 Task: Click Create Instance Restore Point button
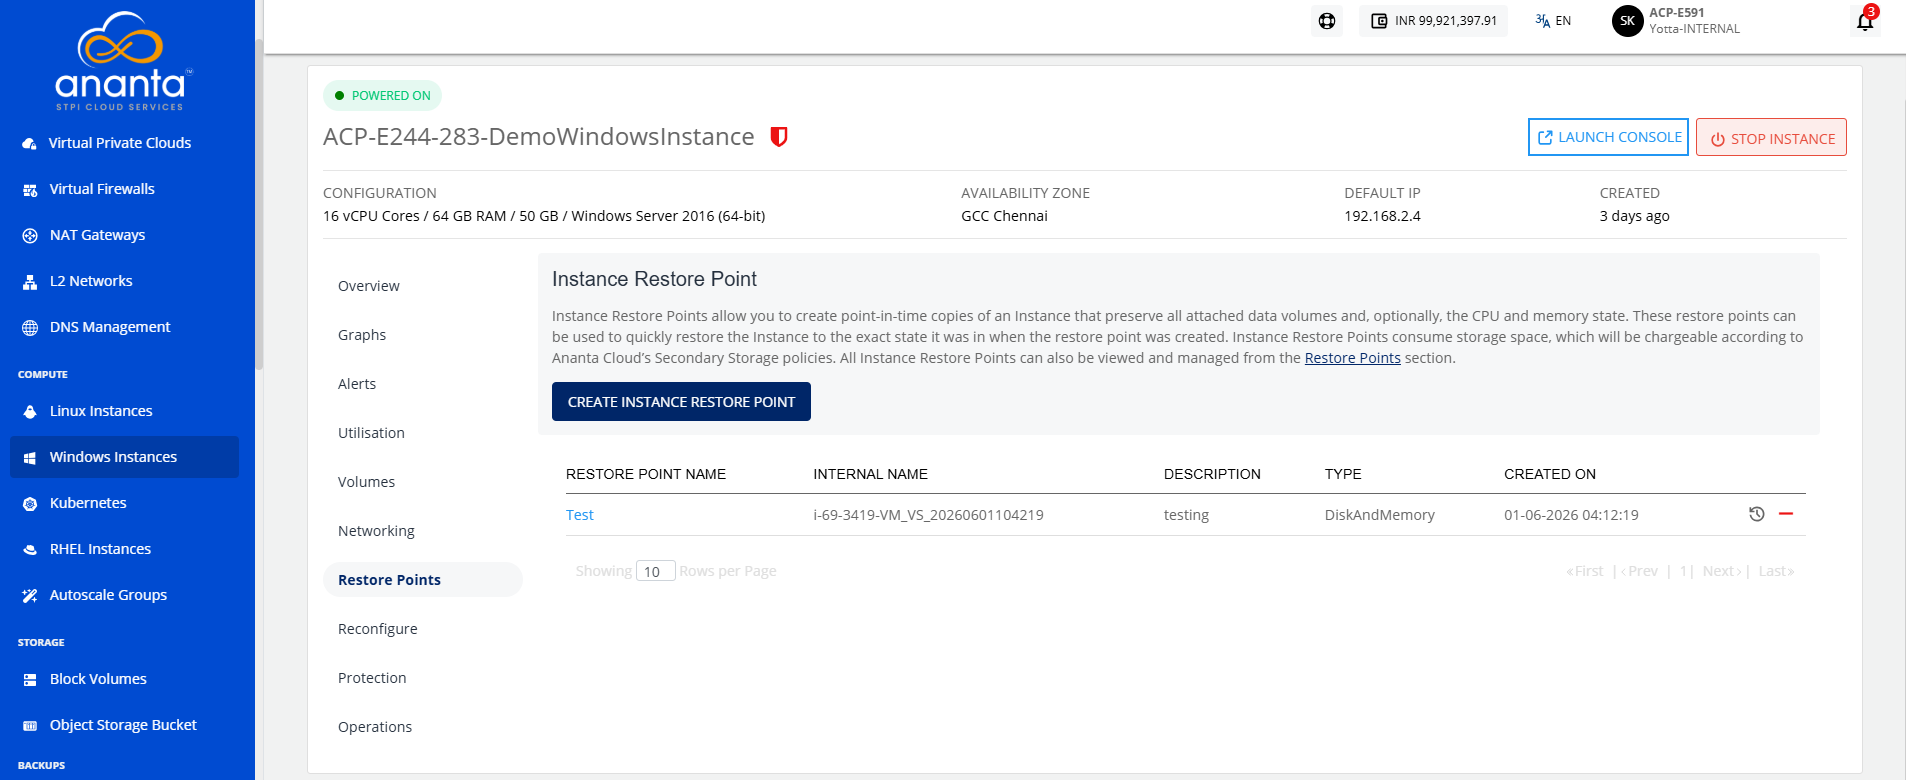(x=681, y=402)
